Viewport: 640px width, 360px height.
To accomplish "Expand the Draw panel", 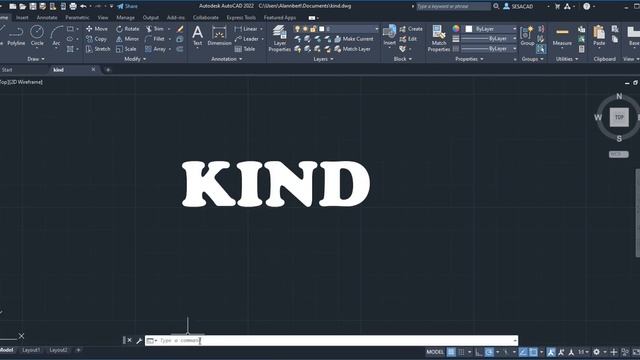I will [36, 59].
